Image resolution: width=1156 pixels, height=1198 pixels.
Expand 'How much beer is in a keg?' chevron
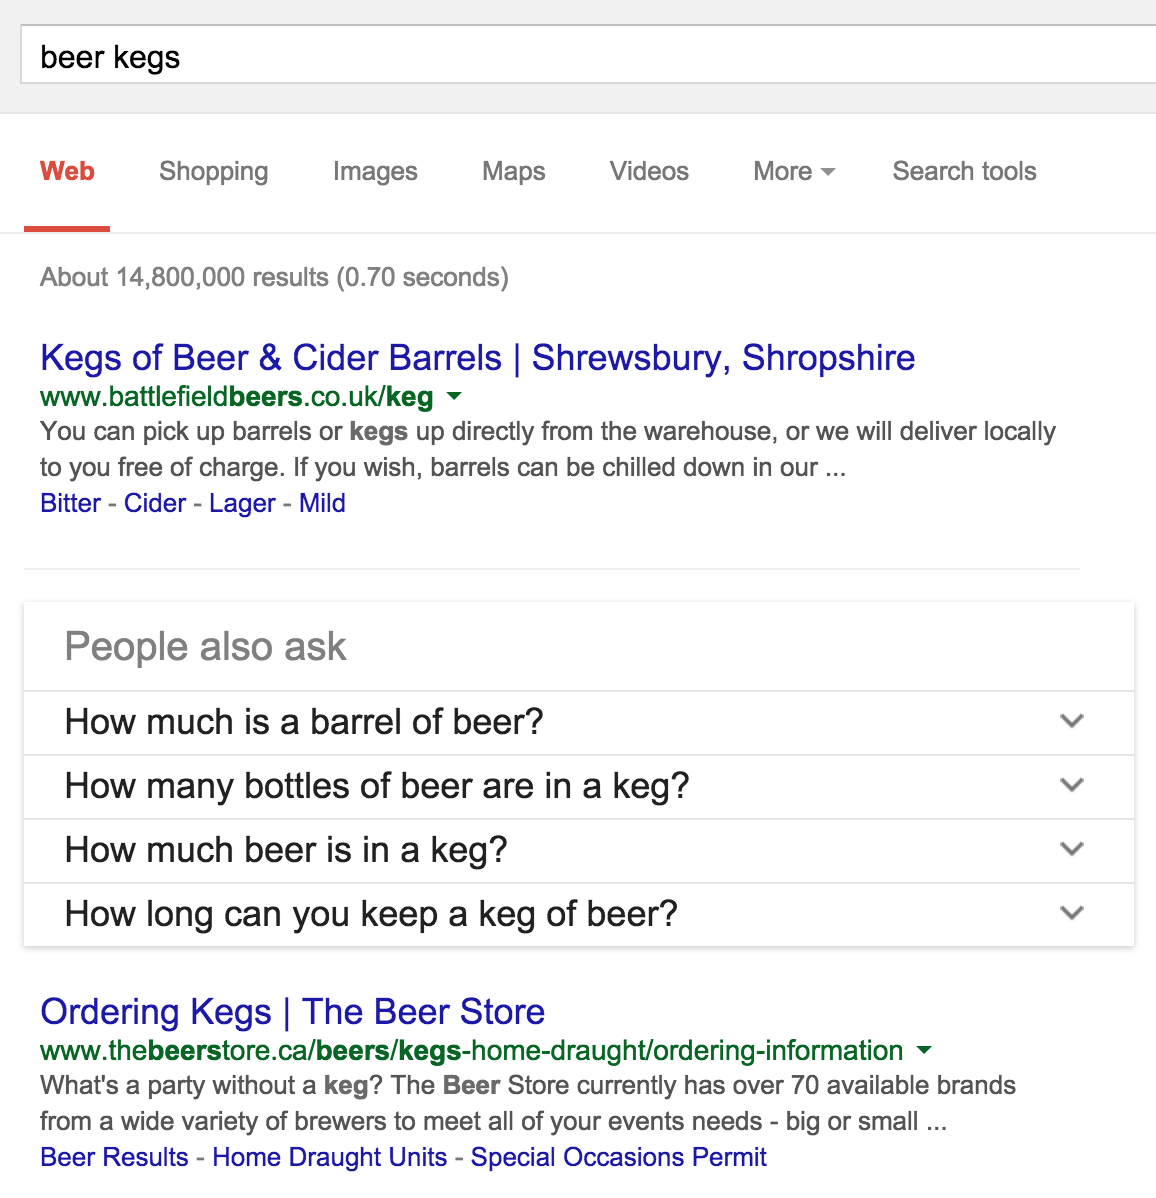tap(1072, 849)
